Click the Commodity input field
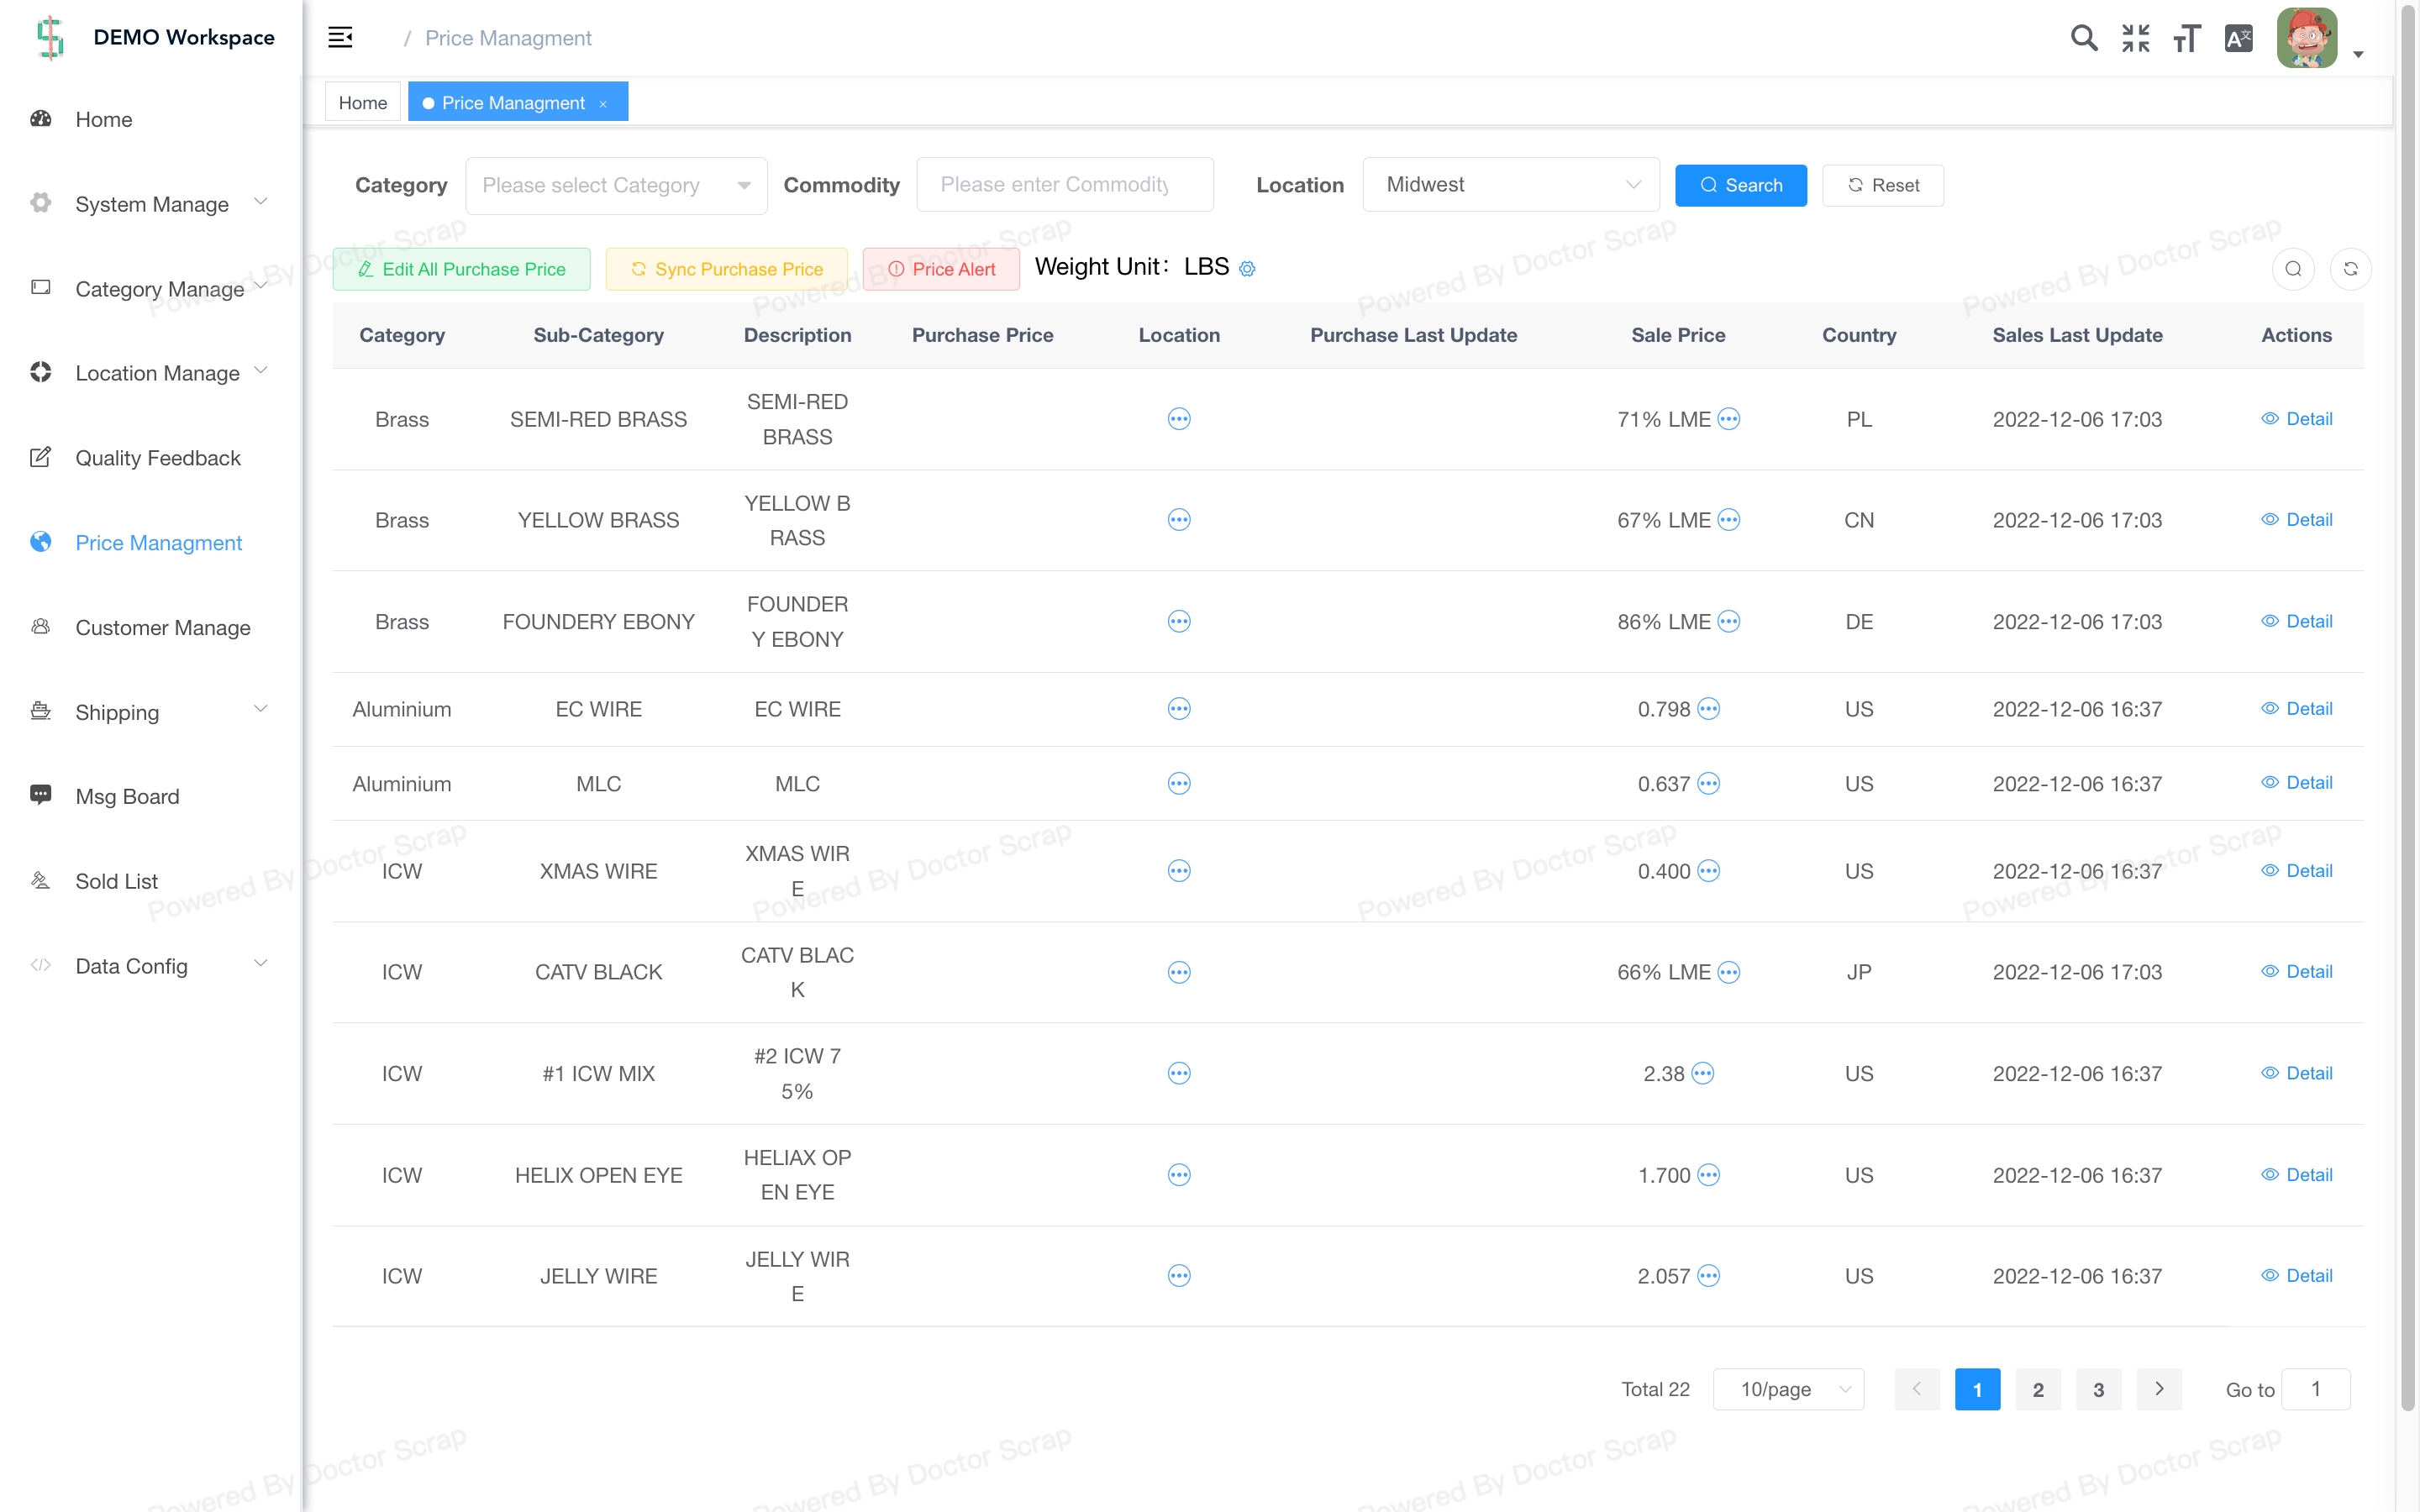 point(1064,185)
